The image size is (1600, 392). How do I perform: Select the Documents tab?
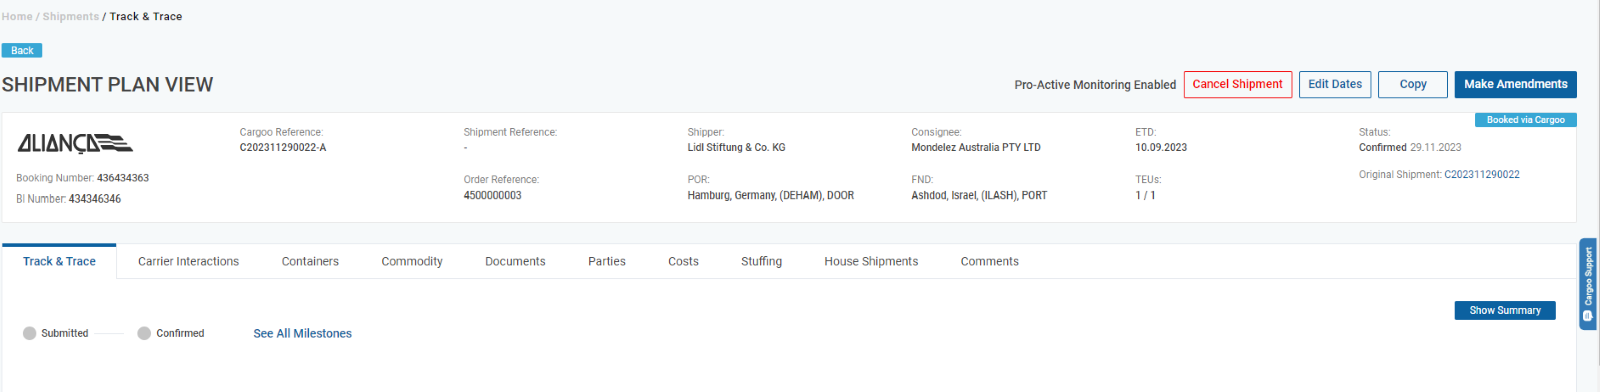[x=515, y=262]
